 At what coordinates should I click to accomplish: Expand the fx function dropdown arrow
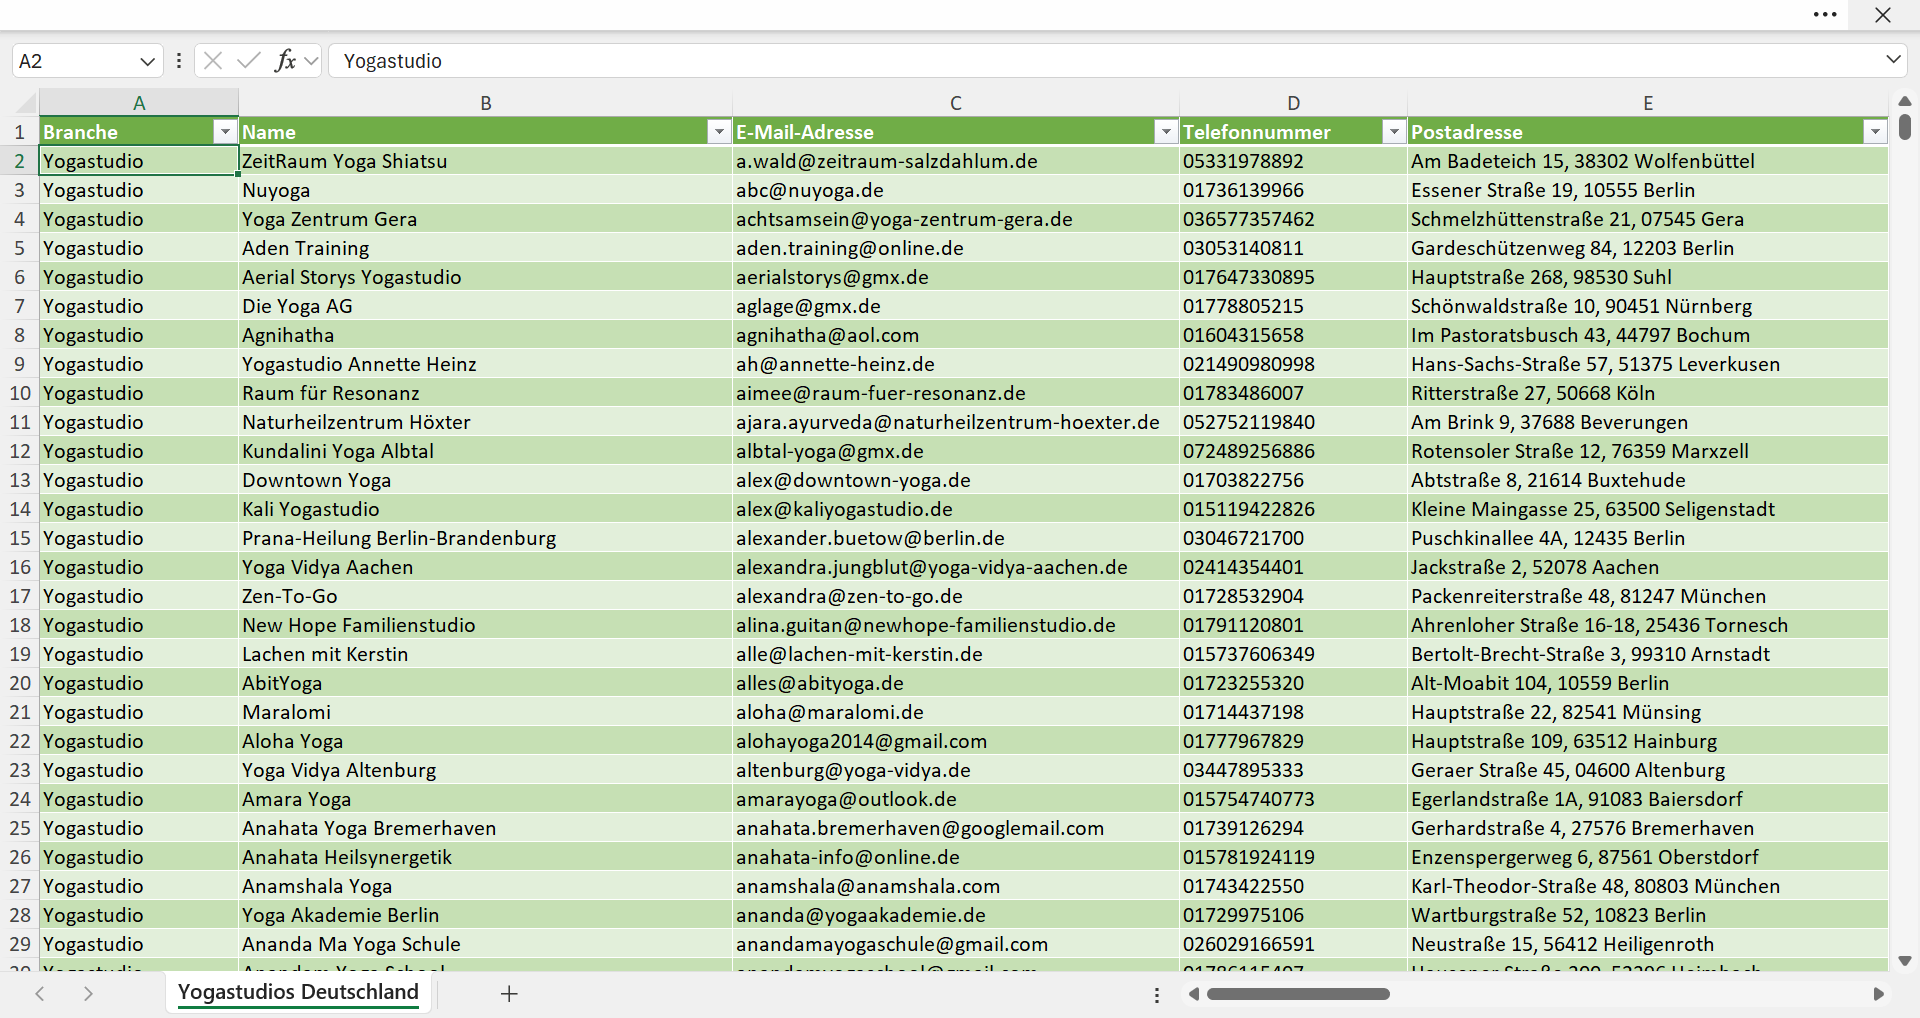pyautogui.click(x=311, y=61)
